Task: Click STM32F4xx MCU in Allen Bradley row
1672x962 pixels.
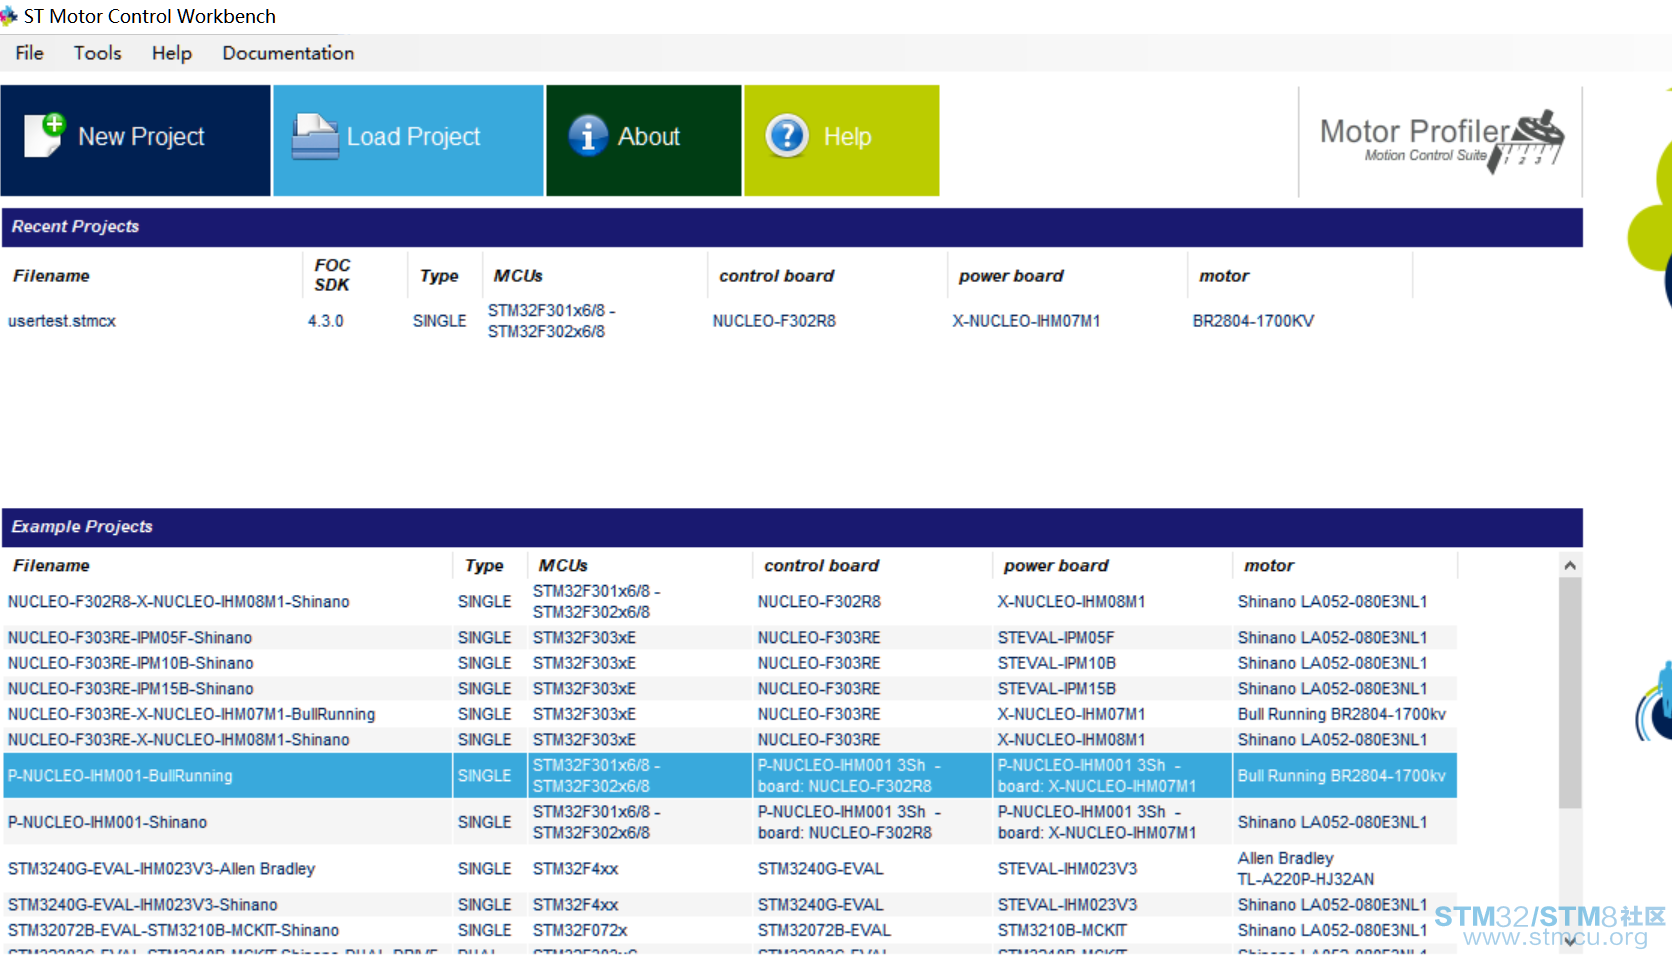Action: (x=575, y=869)
